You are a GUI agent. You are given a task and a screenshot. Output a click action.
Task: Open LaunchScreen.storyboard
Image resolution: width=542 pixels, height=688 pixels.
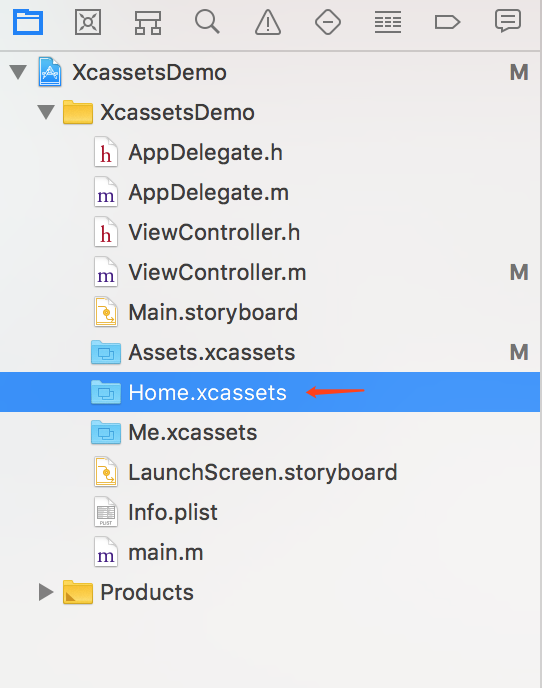coord(270,472)
